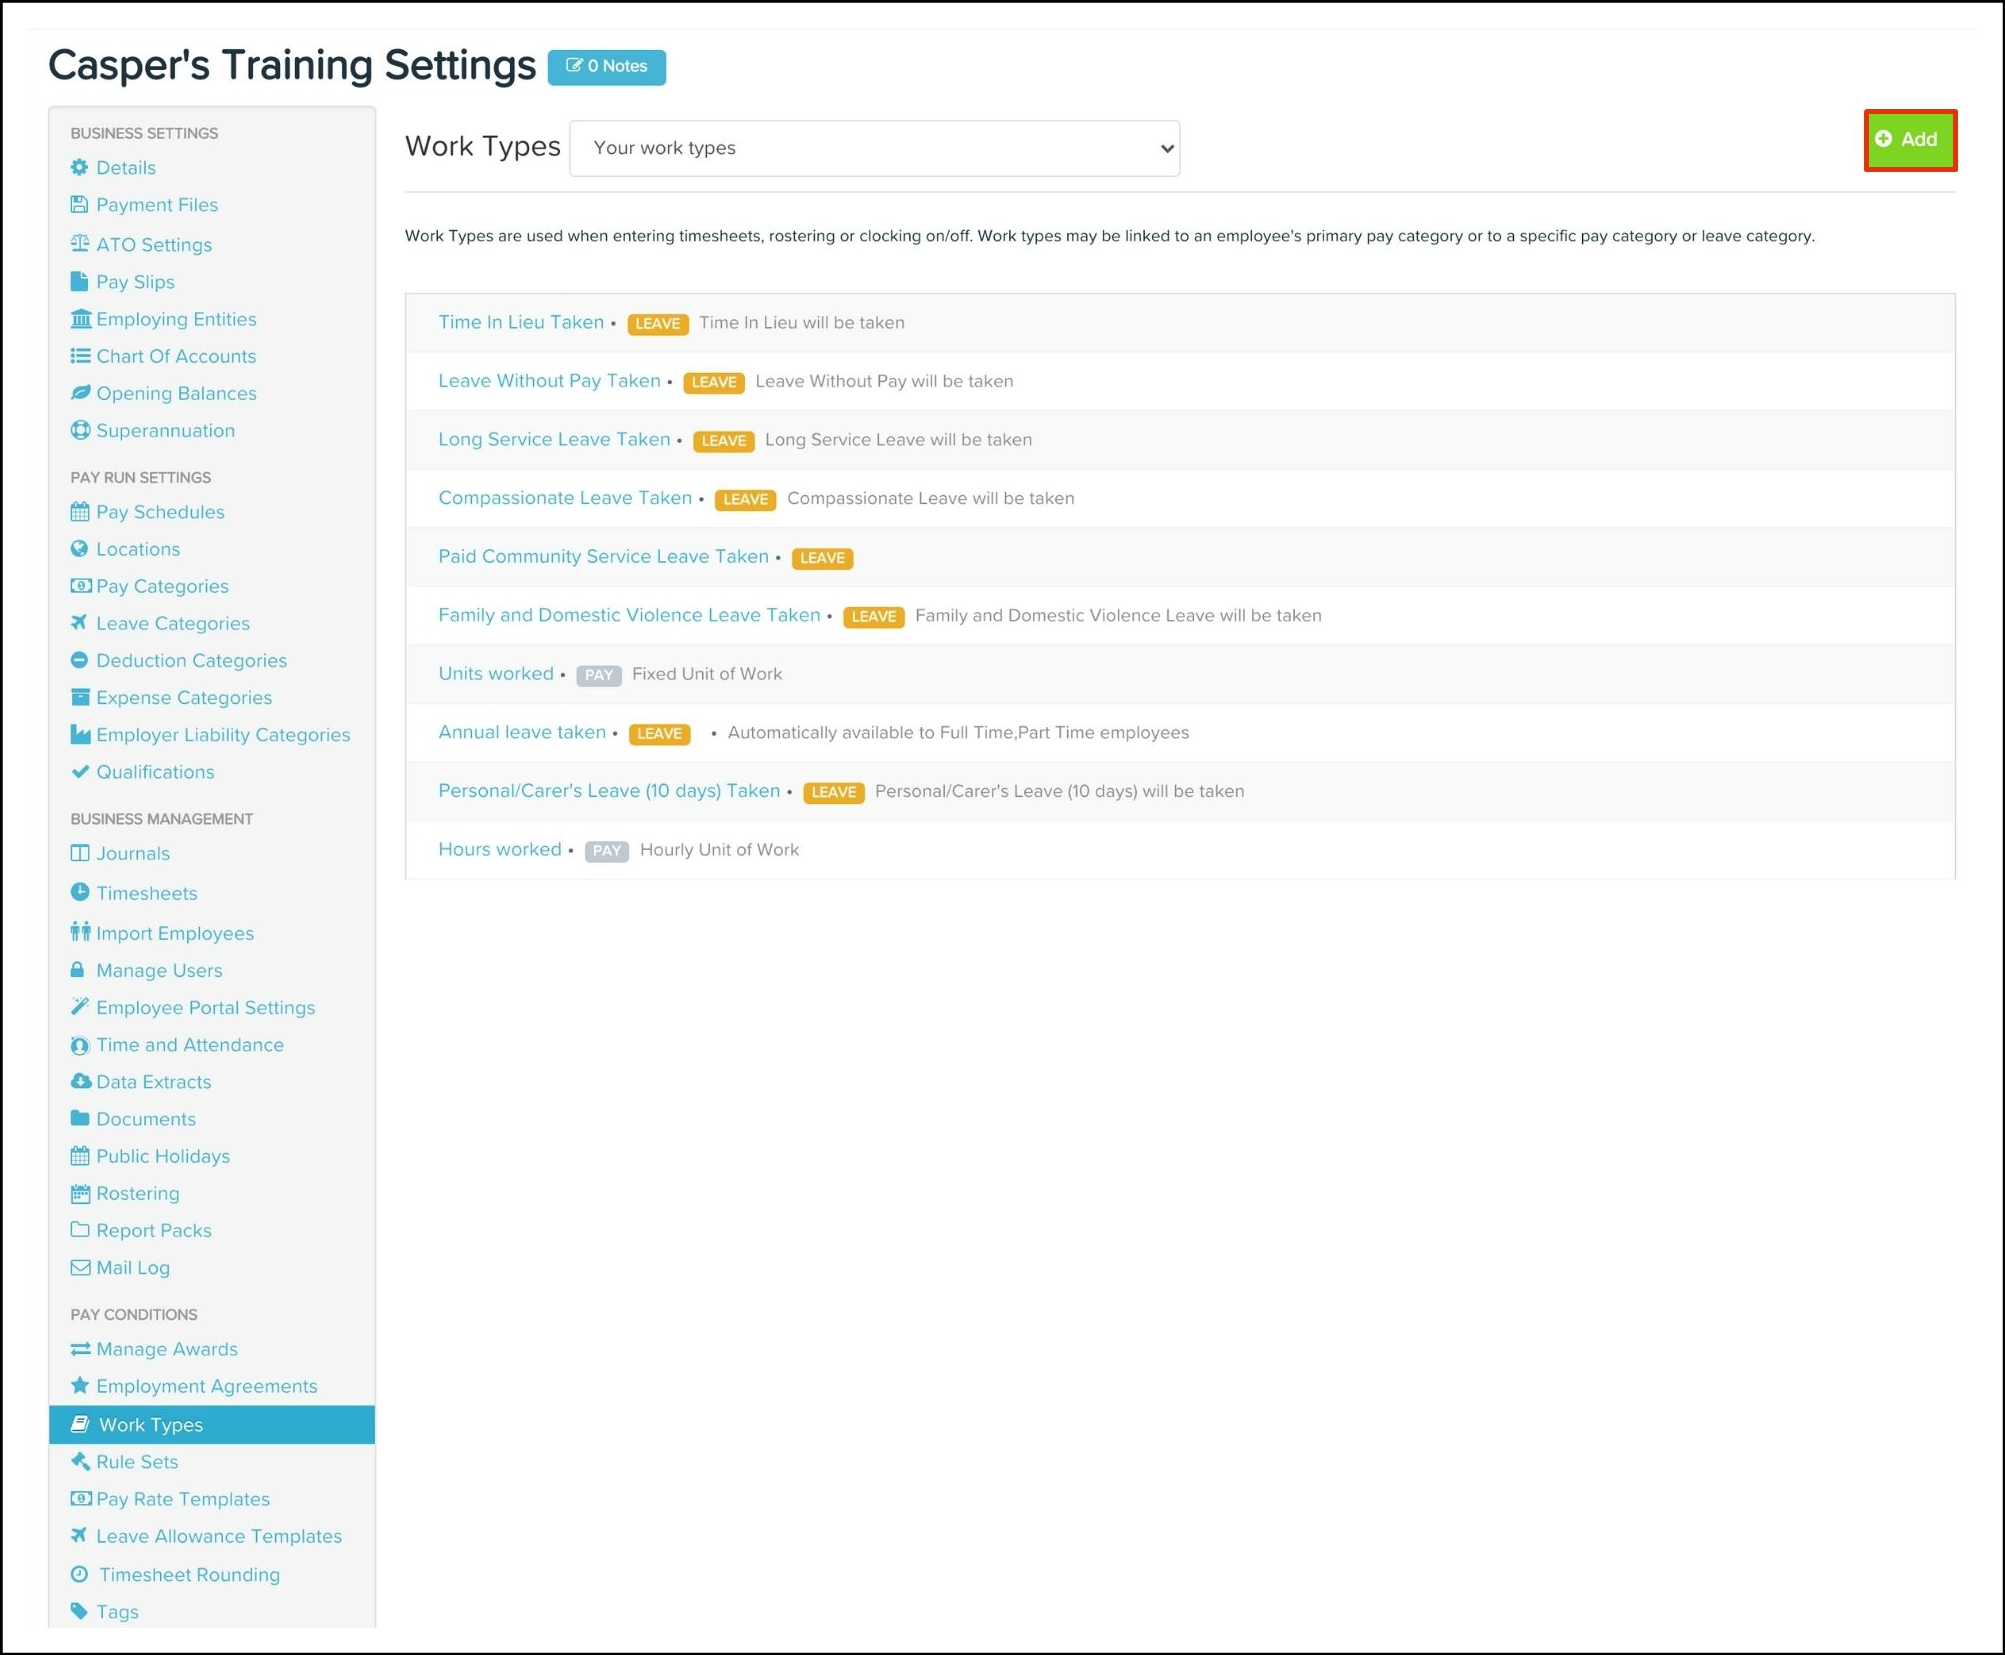The width and height of the screenshot is (2005, 1655).
Task: Click the ATO Settings scales icon
Action: coord(79,243)
